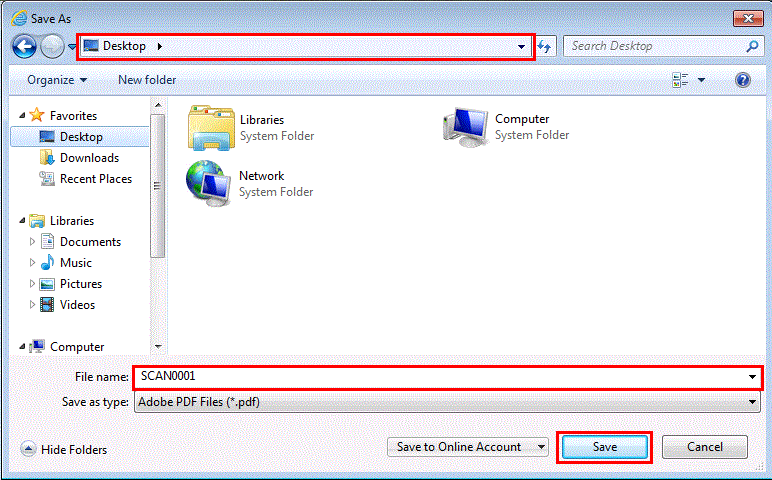Open the Computer system folder icon
Image resolution: width=772 pixels, height=480 pixels.
coord(465,126)
